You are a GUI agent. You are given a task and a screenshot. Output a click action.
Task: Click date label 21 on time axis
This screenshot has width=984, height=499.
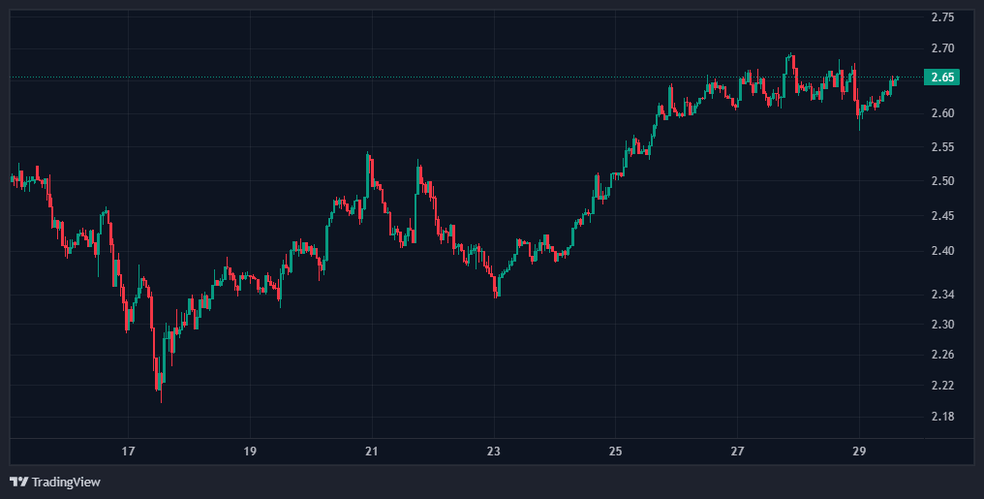click(372, 451)
